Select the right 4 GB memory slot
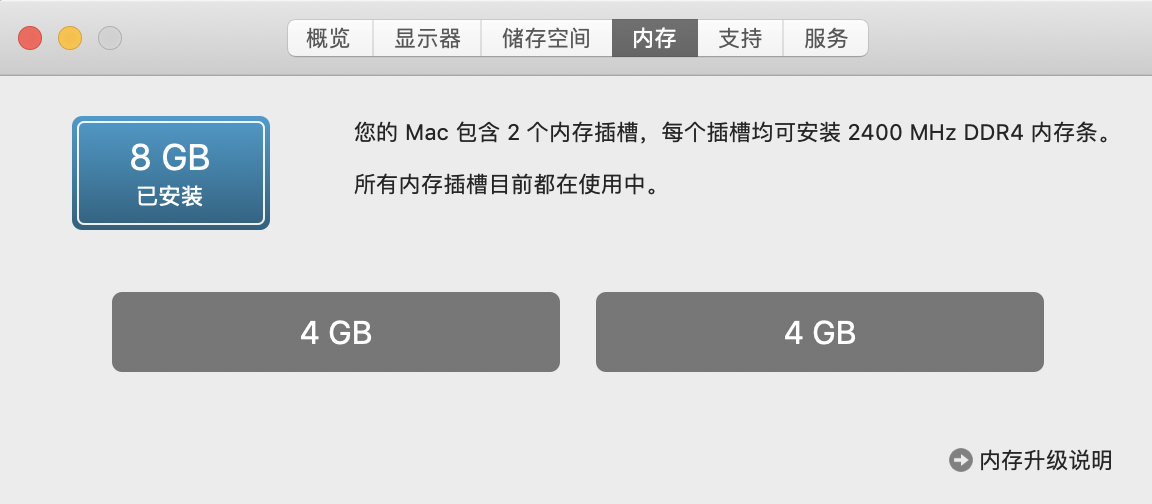Viewport: 1152px width, 504px height. pyautogui.click(x=820, y=332)
